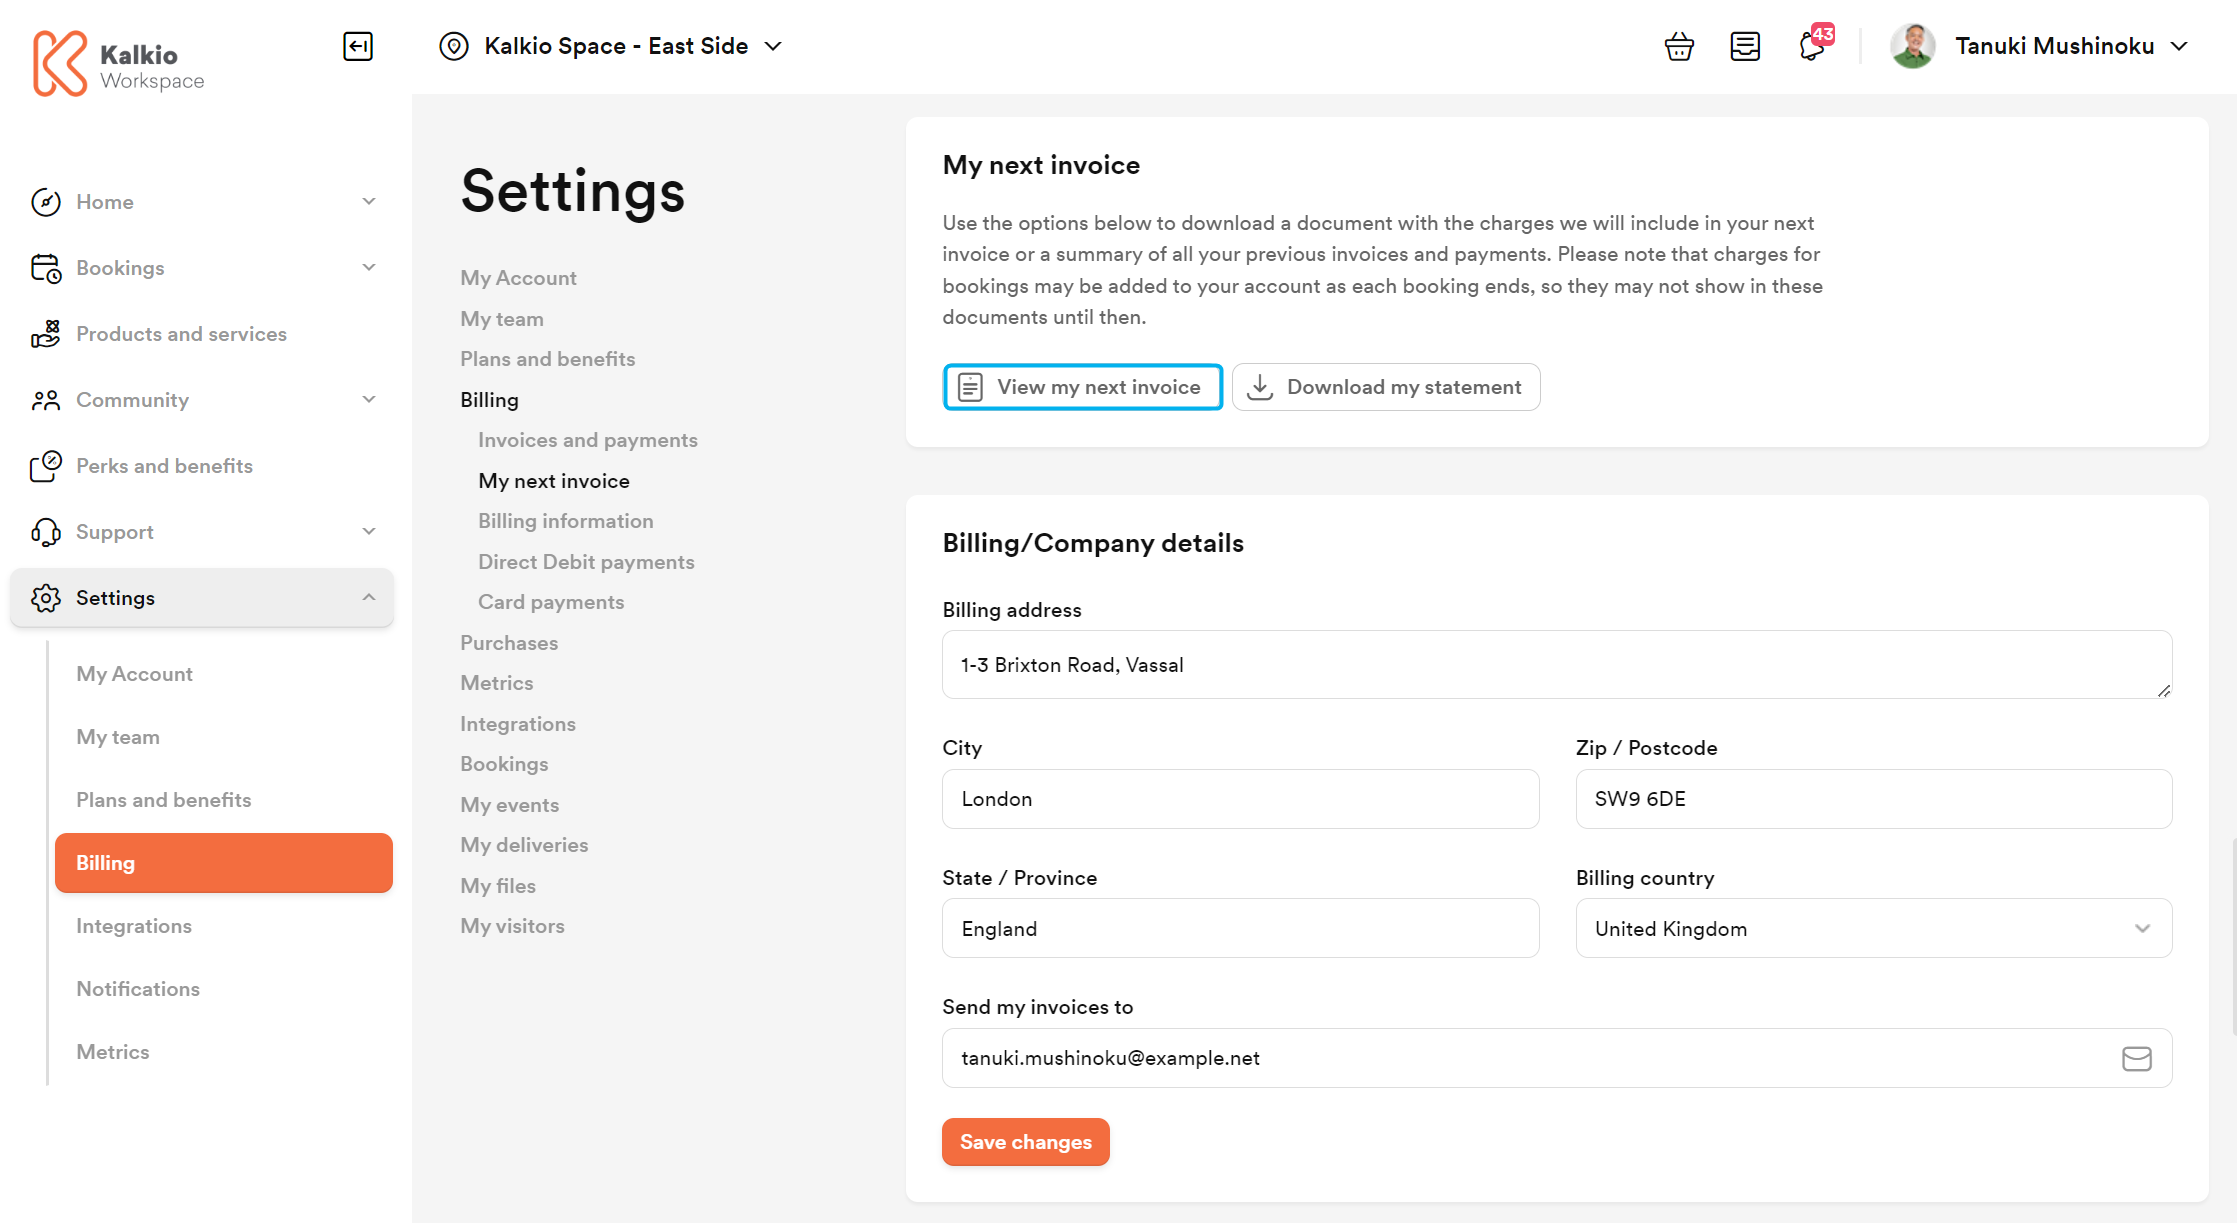Screen dimensions: 2237x1223
Task: Click the Zip / Postcode field
Action: pyautogui.click(x=1873, y=799)
